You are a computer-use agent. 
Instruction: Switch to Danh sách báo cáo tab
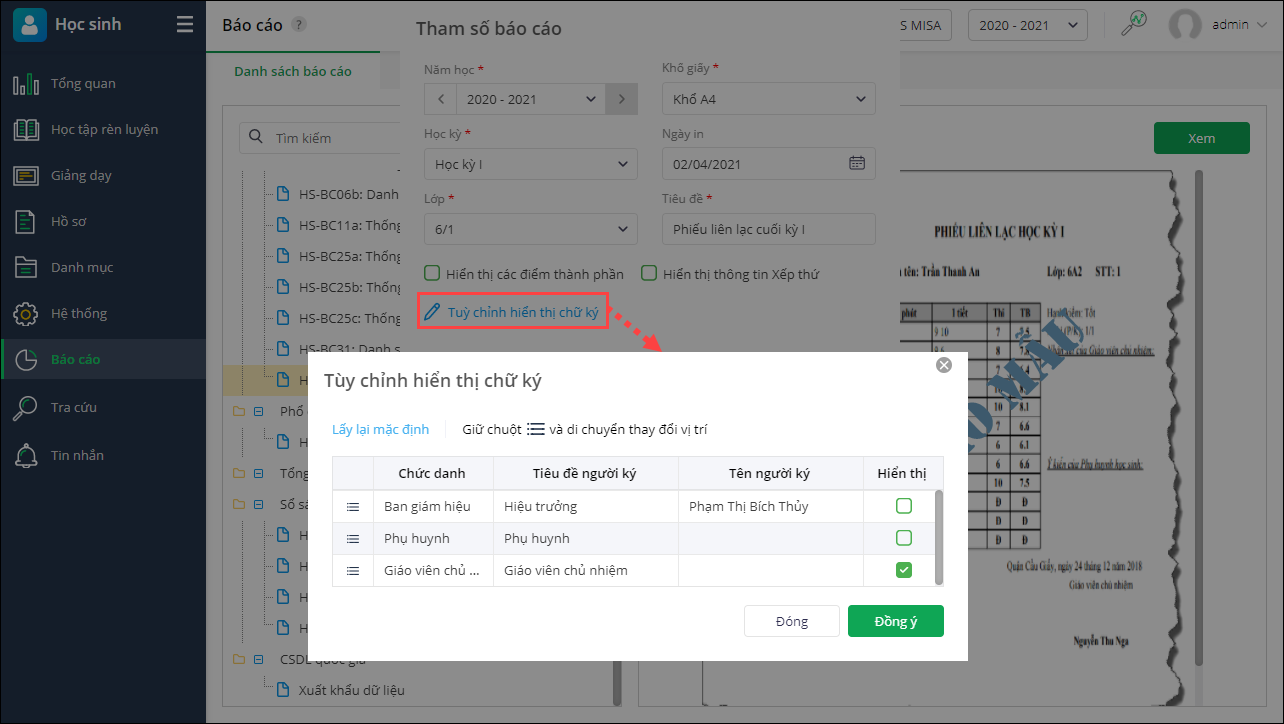[293, 72]
